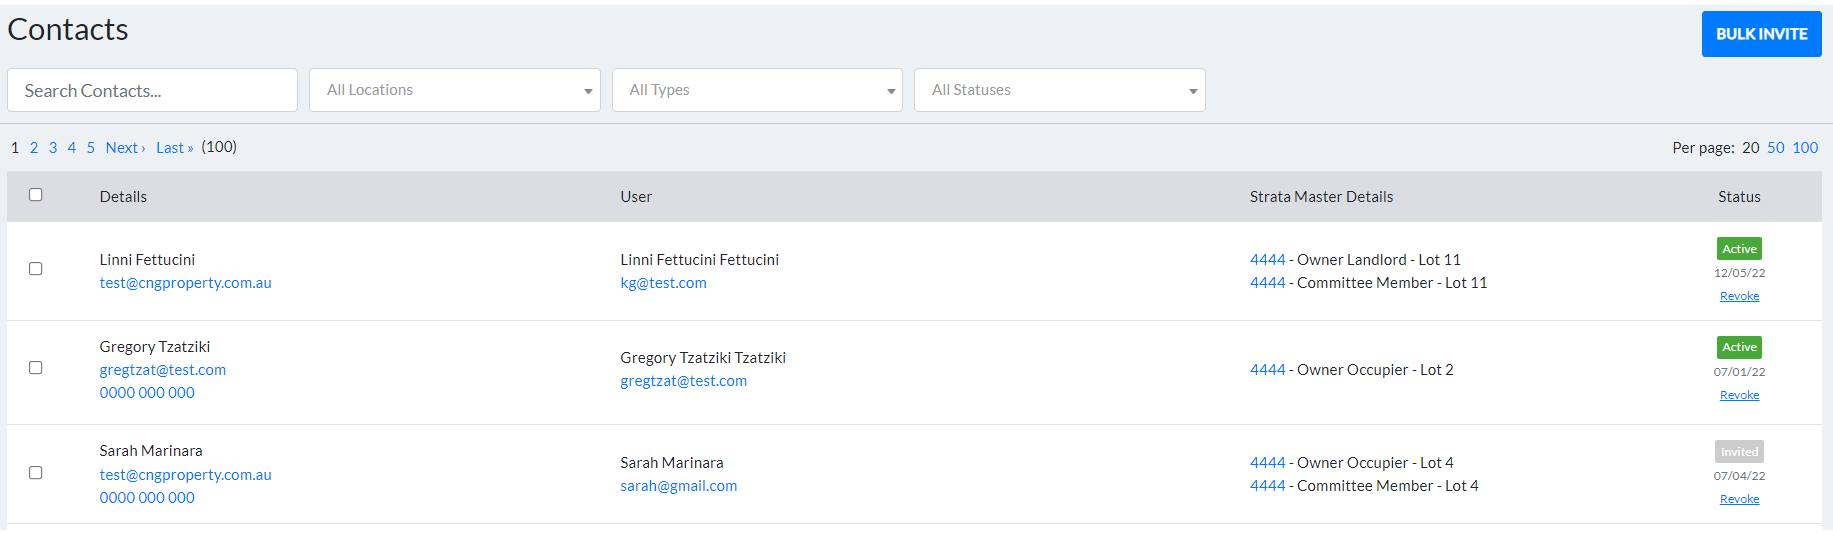Viewport: 1833px width, 534px height.
Task: Click Gregory Tzatziki's phone number 0000 000 000
Action: [147, 393]
